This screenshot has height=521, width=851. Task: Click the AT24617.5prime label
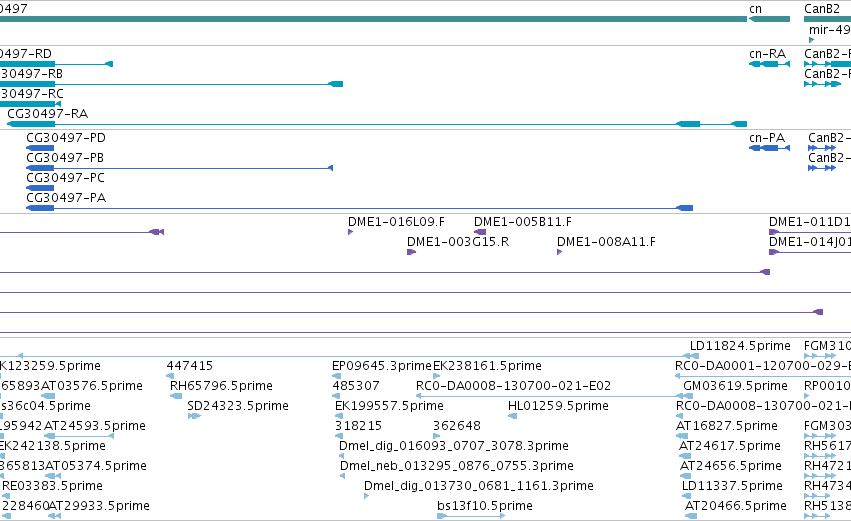click(730, 447)
